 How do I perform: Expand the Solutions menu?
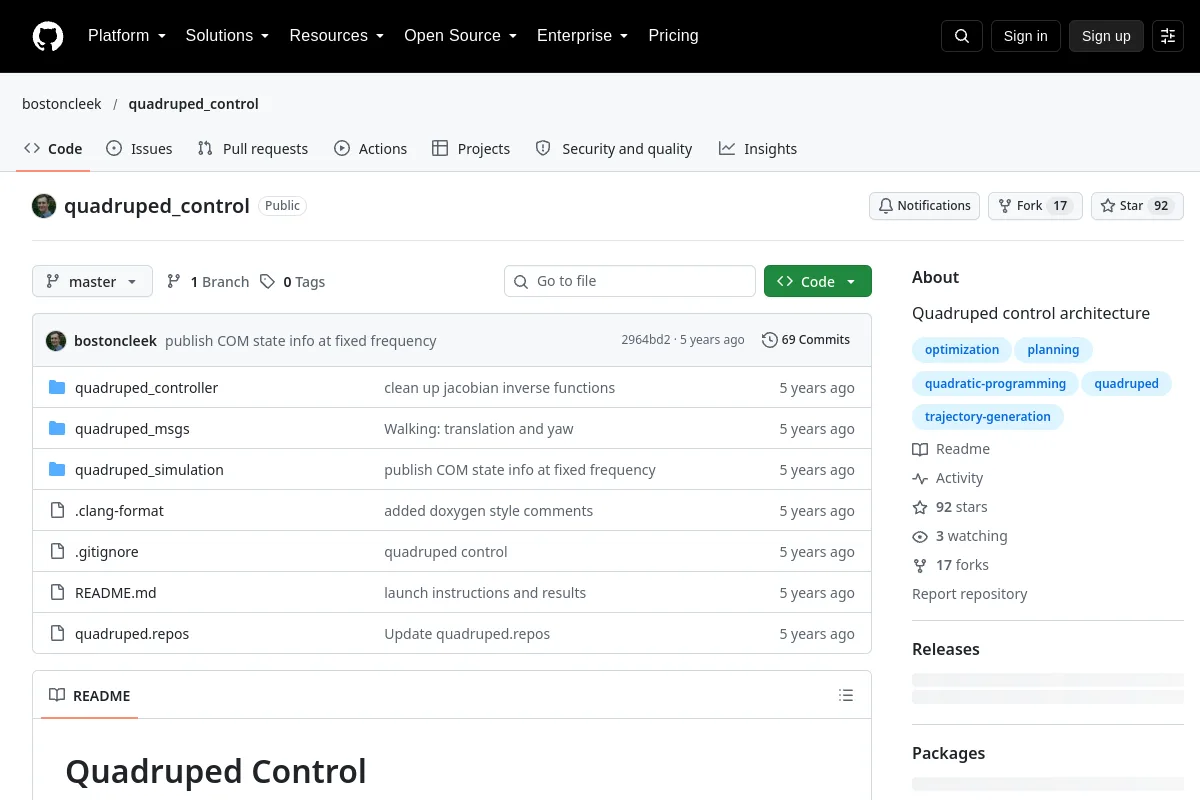[227, 36]
